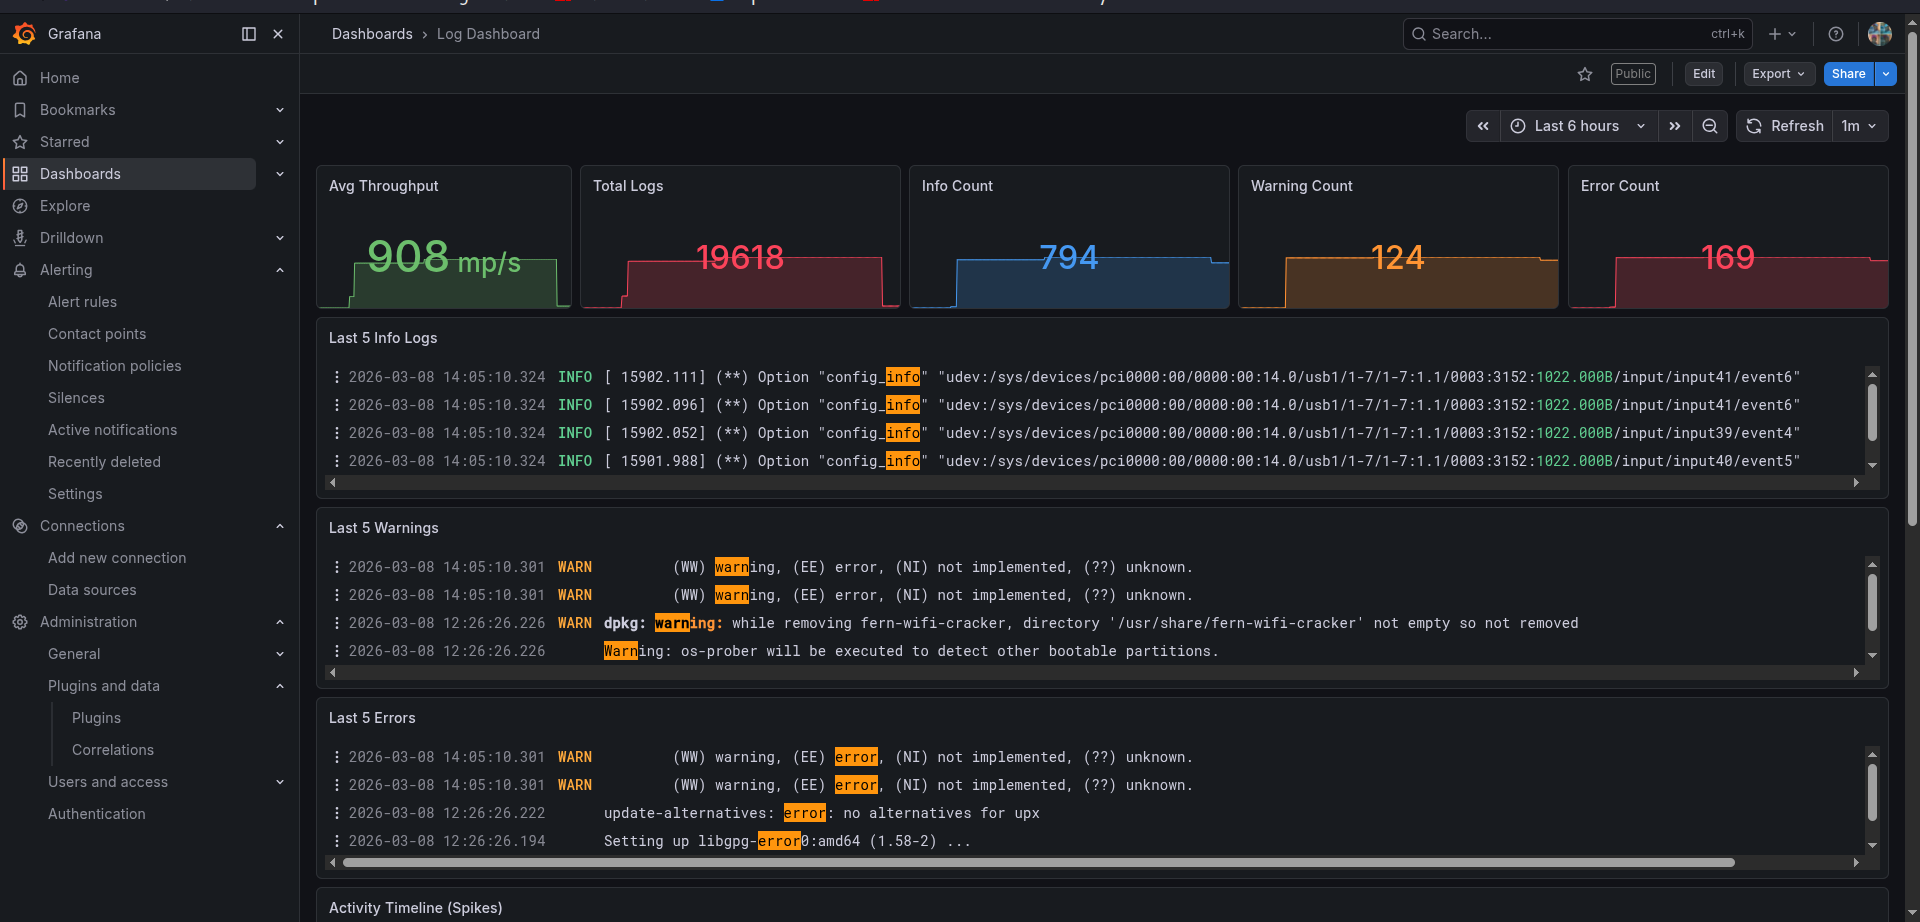Screen dimensions: 1920x922
Task: Open the Last 6 hours time picker
Action: [1578, 126]
